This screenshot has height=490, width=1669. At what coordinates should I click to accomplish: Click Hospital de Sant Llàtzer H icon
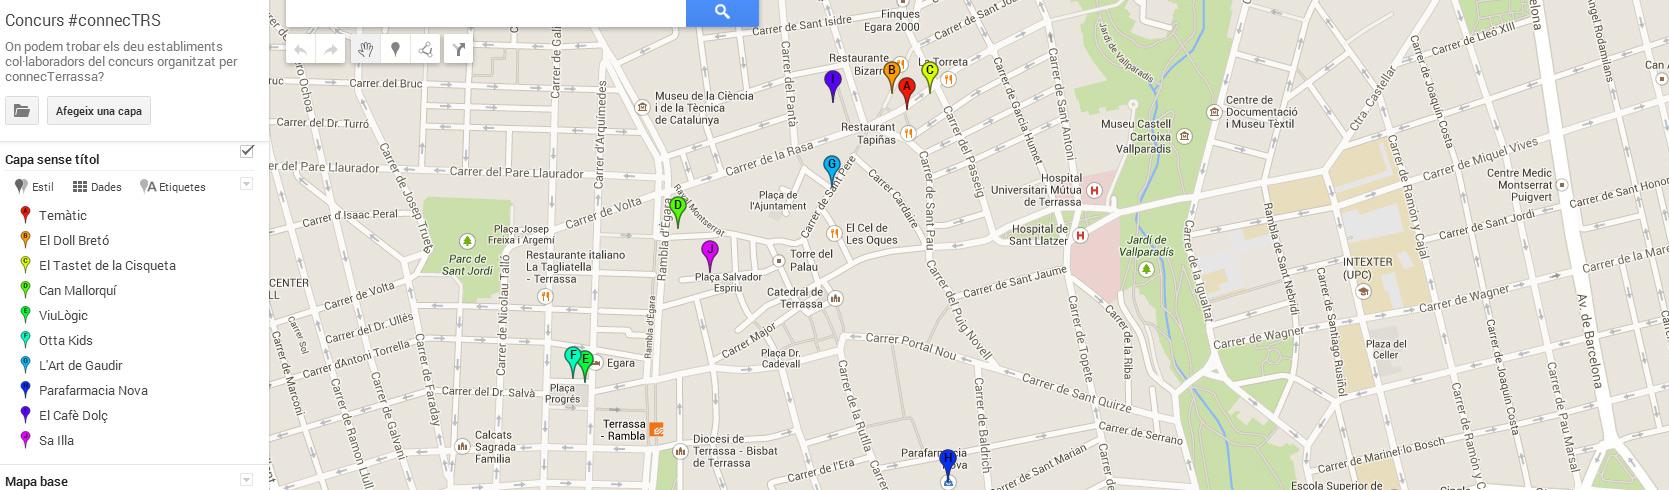(x=1080, y=236)
